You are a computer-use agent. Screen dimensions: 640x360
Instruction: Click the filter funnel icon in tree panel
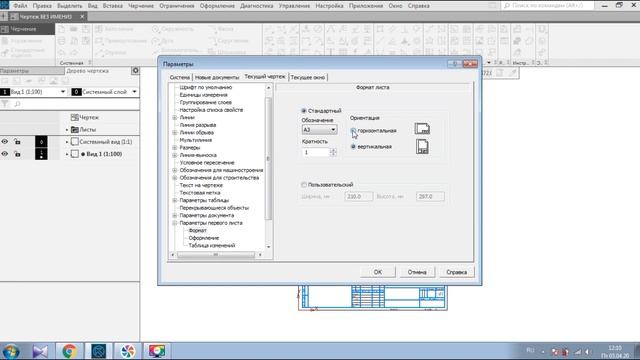click(x=5, y=104)
